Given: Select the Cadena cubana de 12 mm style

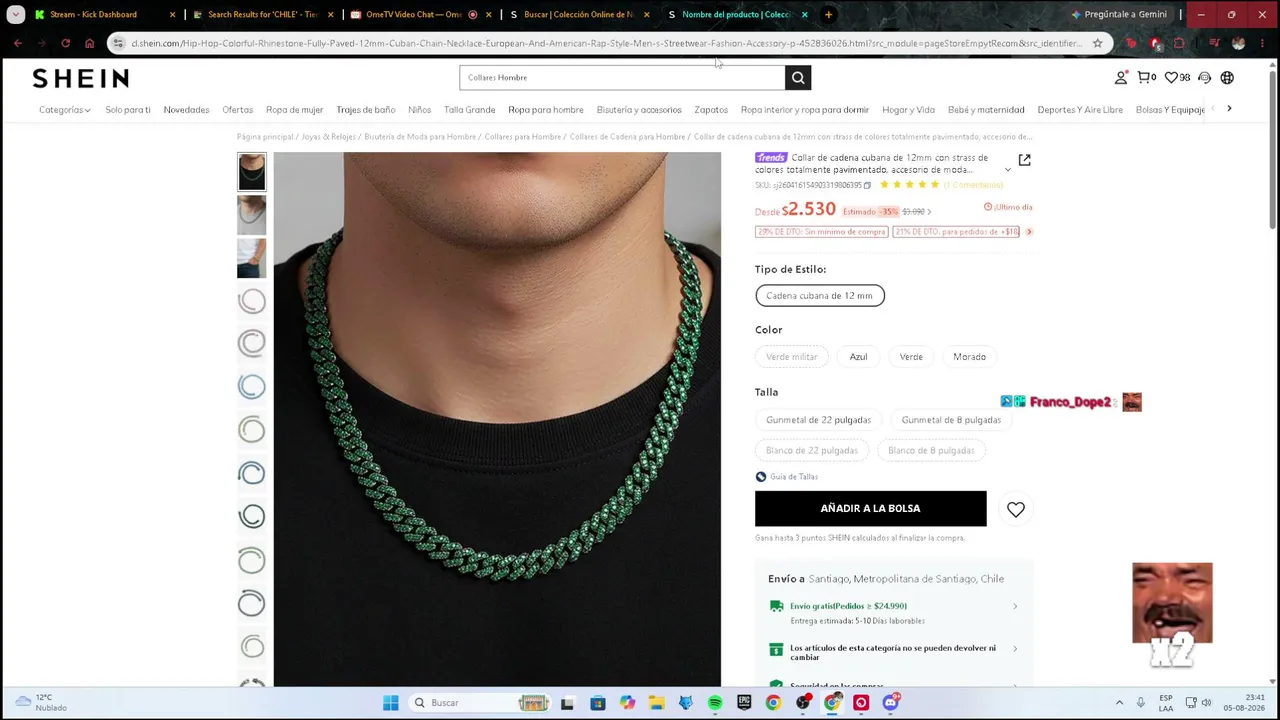Looking at the screenshot, I should click(820, 296).
